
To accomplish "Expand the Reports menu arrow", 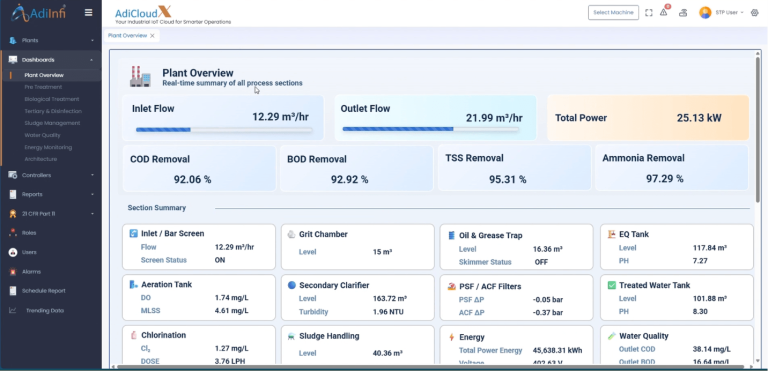I will point(93,195).
